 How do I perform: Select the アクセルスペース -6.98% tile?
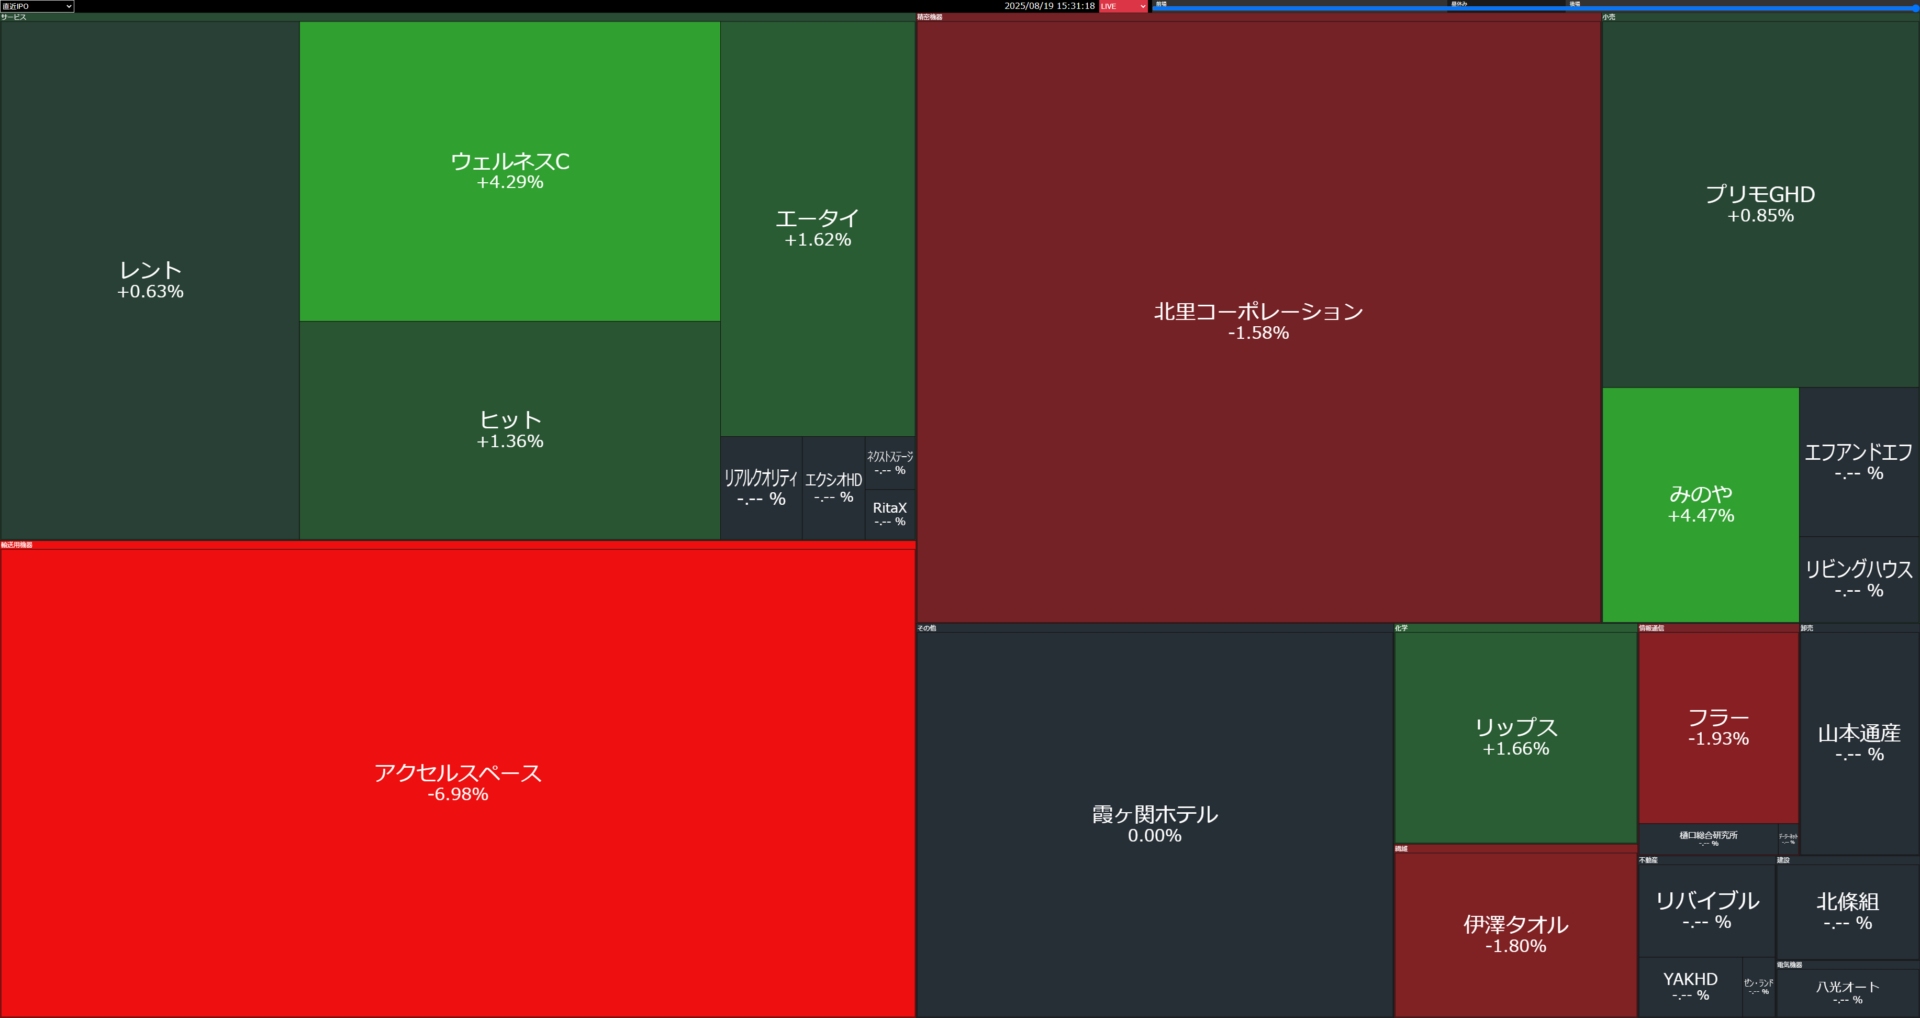click(458, 783)
